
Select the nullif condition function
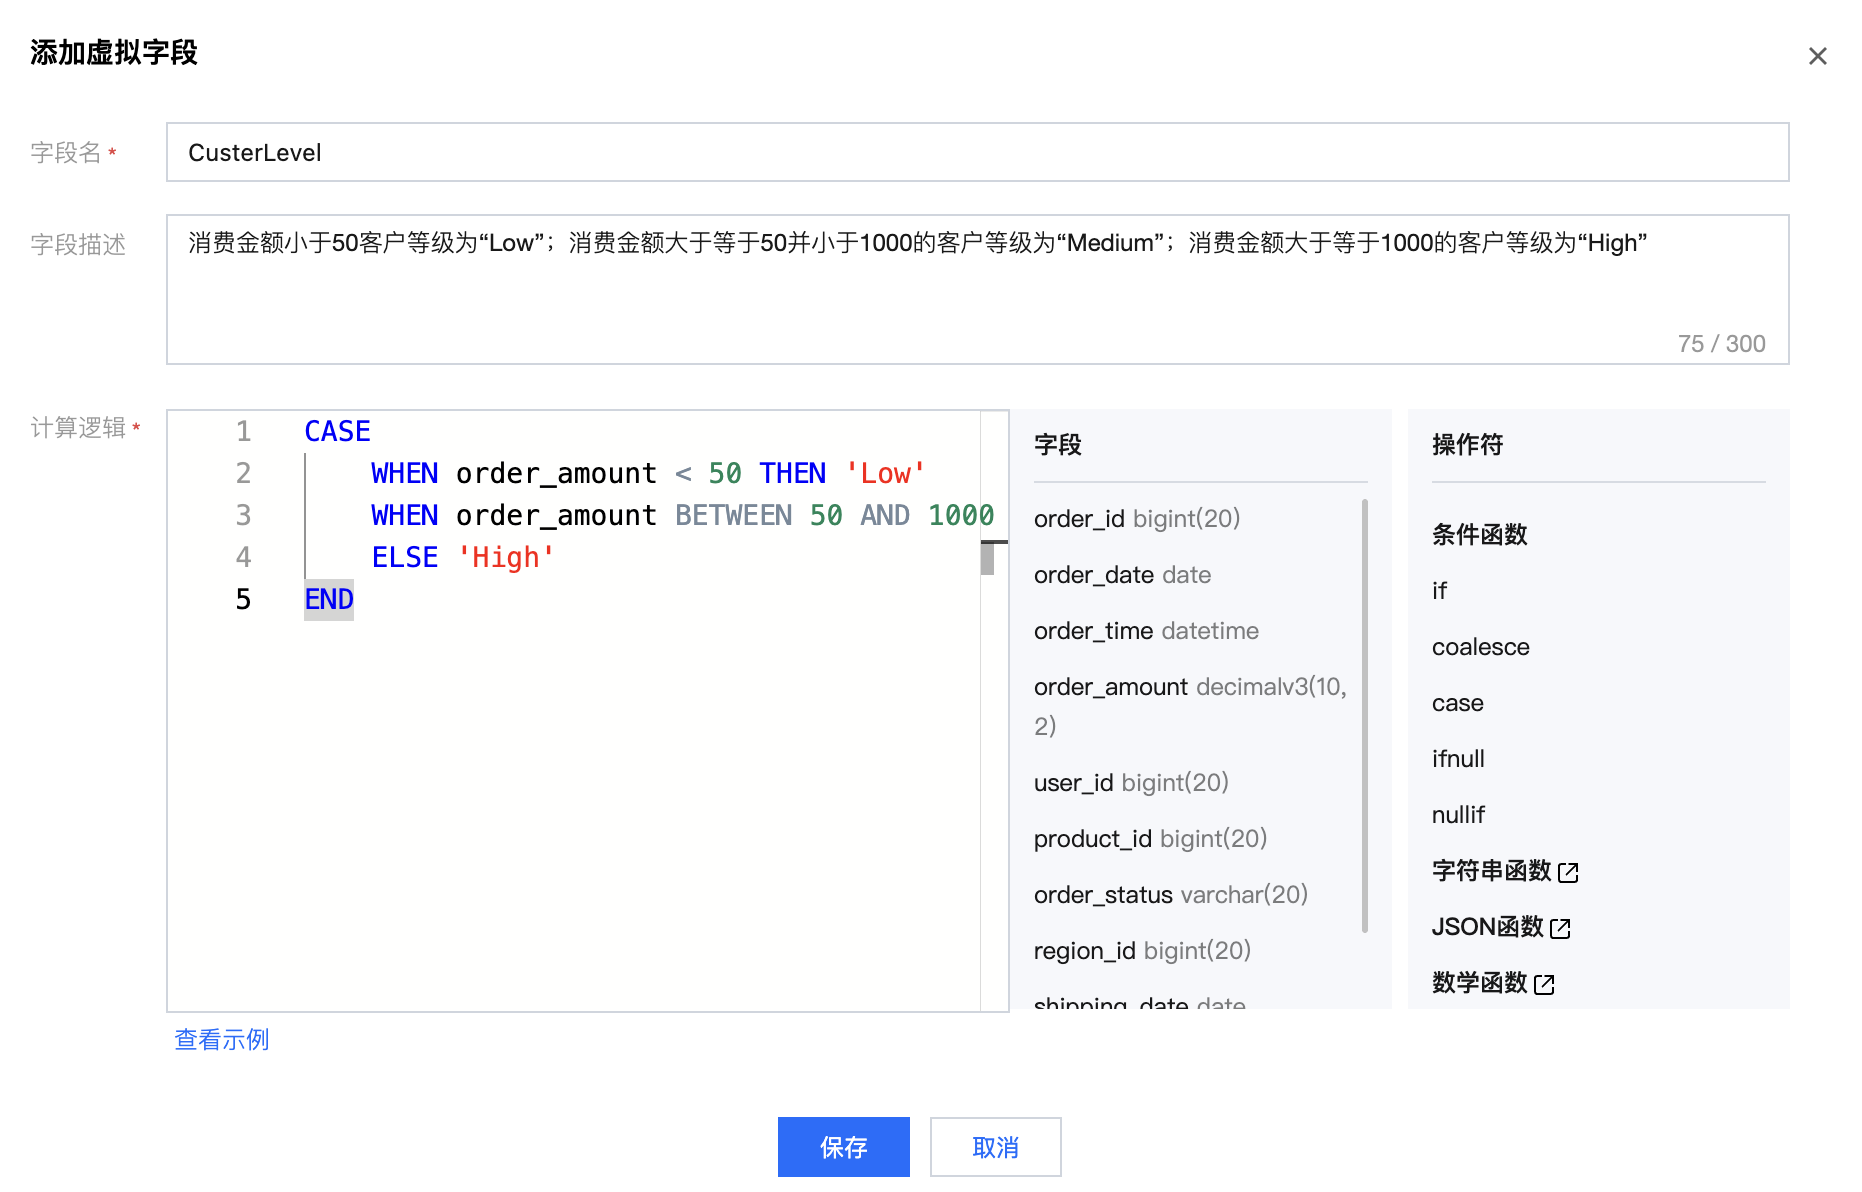1458,814
